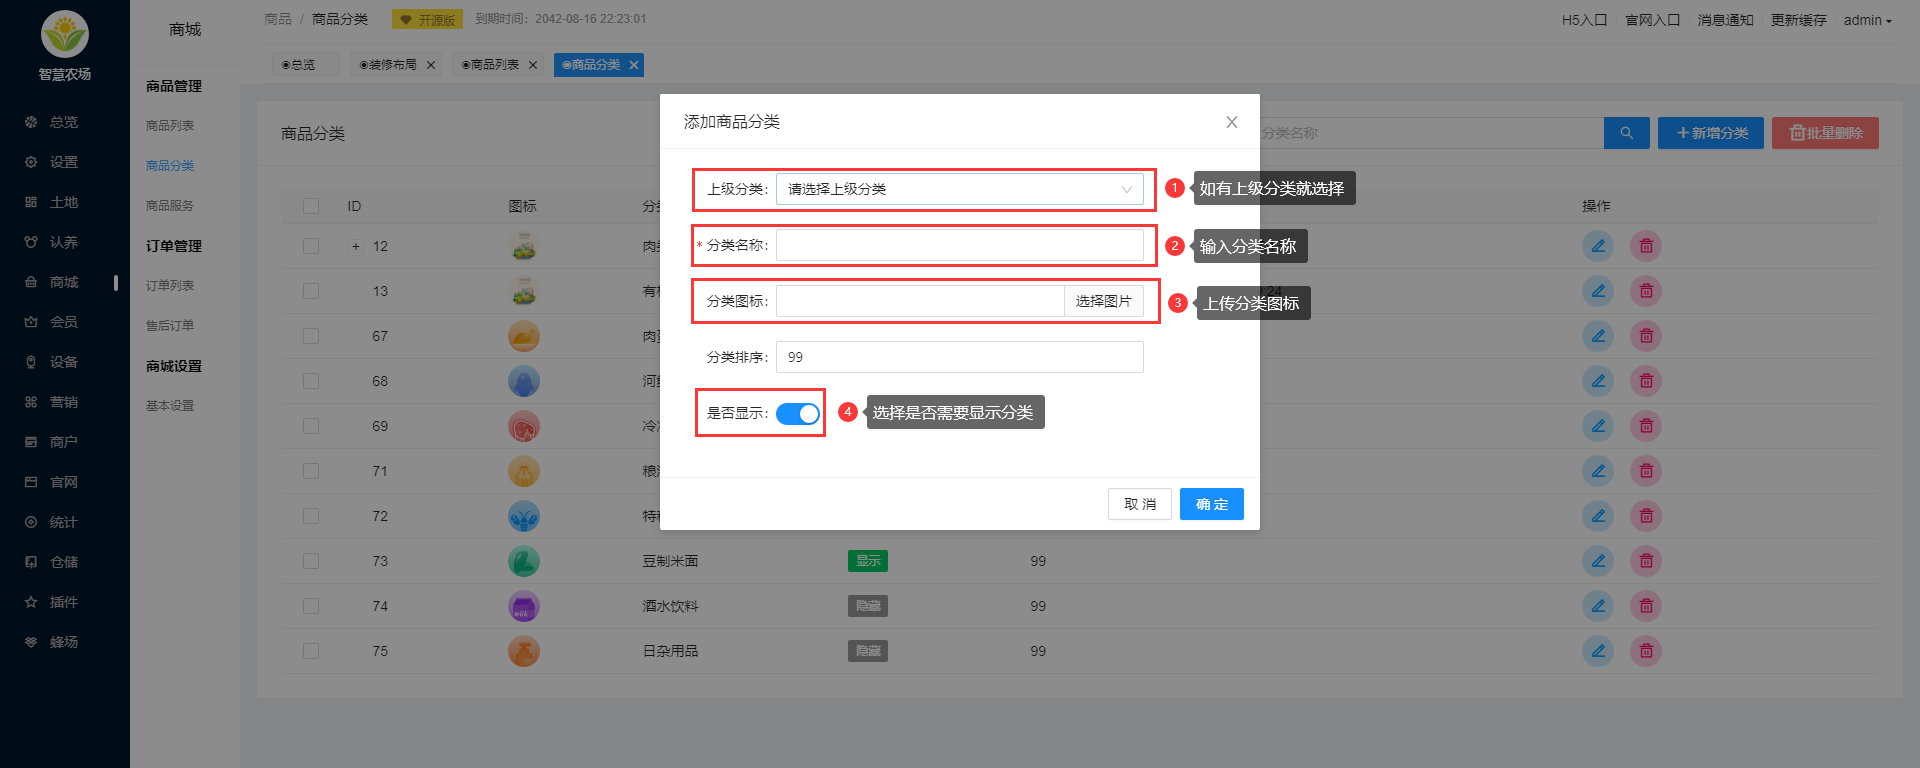Image resolution: width=1920 pixels, height=768 pixels.
Task: Click the 智慧农场 logo
Action: tap(65, 36)
